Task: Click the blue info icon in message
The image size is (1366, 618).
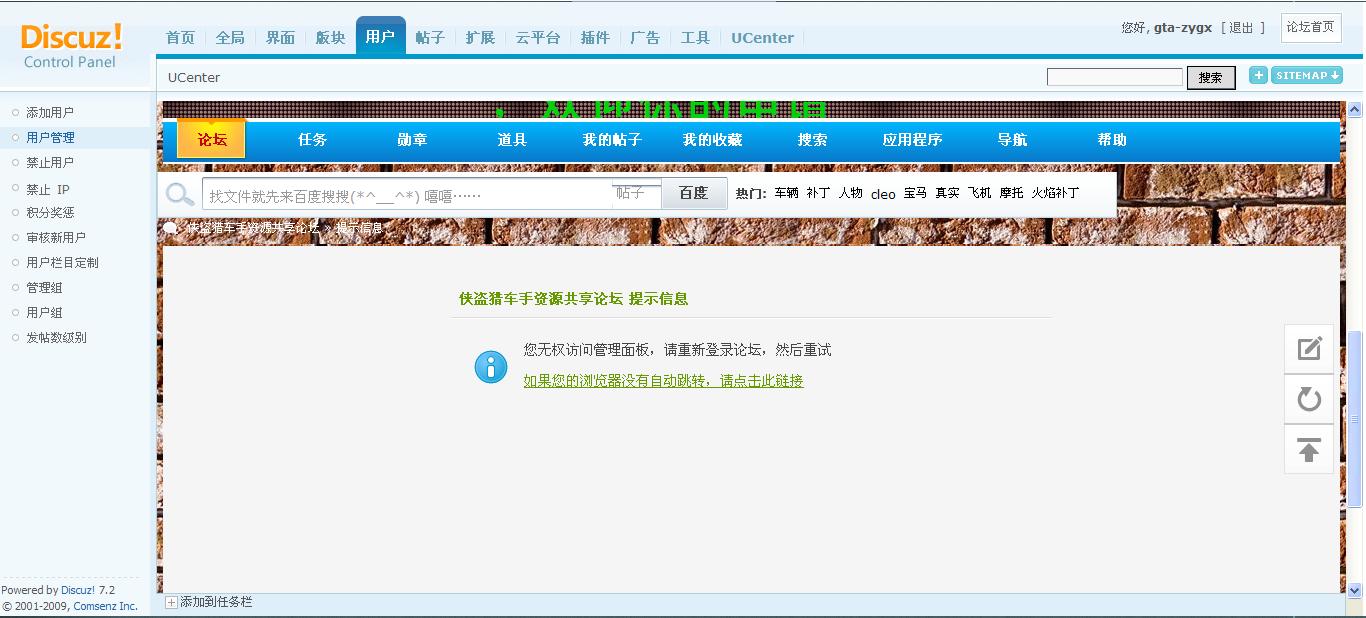Action: pyautogui.click(x=490, y=367)
